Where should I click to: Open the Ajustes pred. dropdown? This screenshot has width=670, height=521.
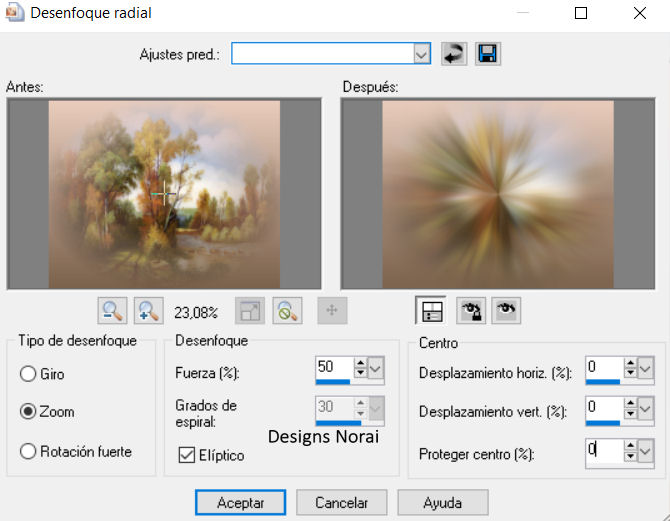(421, 54)
